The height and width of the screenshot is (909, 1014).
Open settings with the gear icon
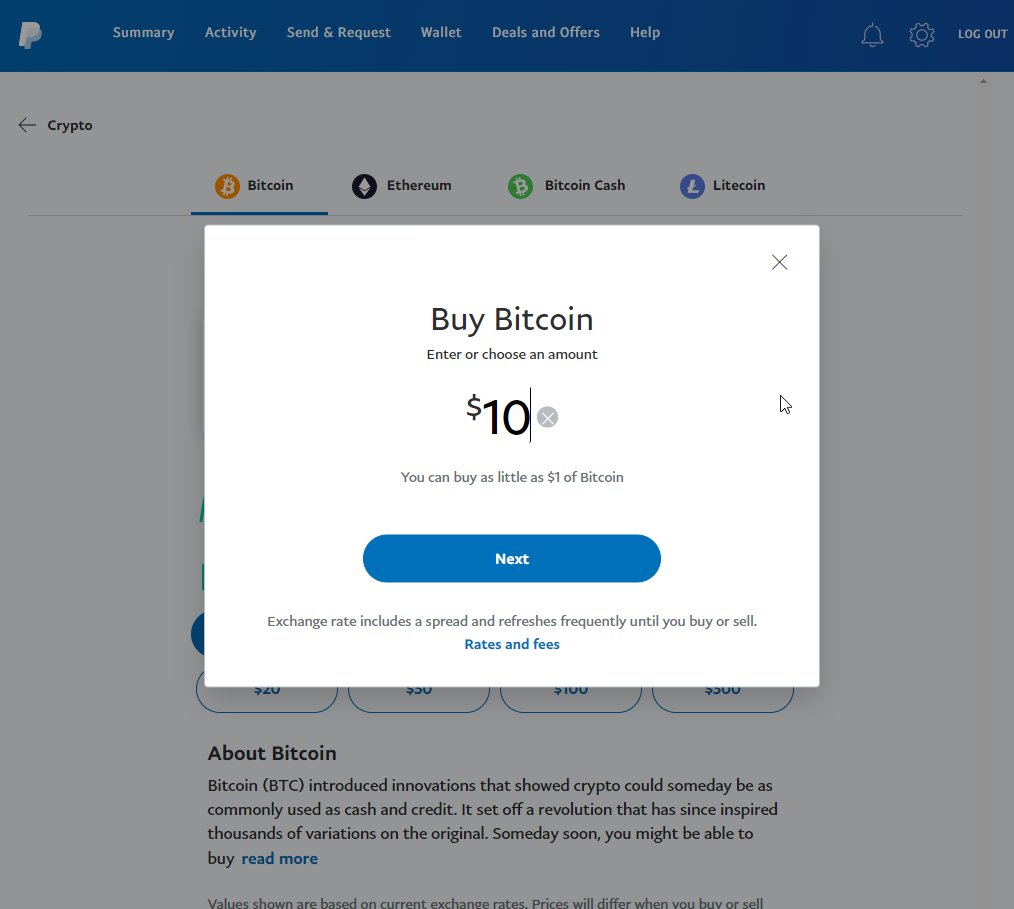coord(921,34)
